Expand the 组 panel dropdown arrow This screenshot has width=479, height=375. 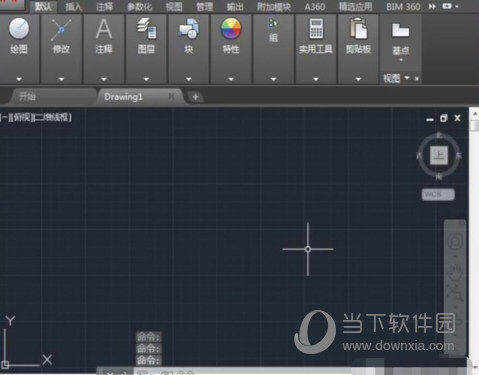point(273,79)
